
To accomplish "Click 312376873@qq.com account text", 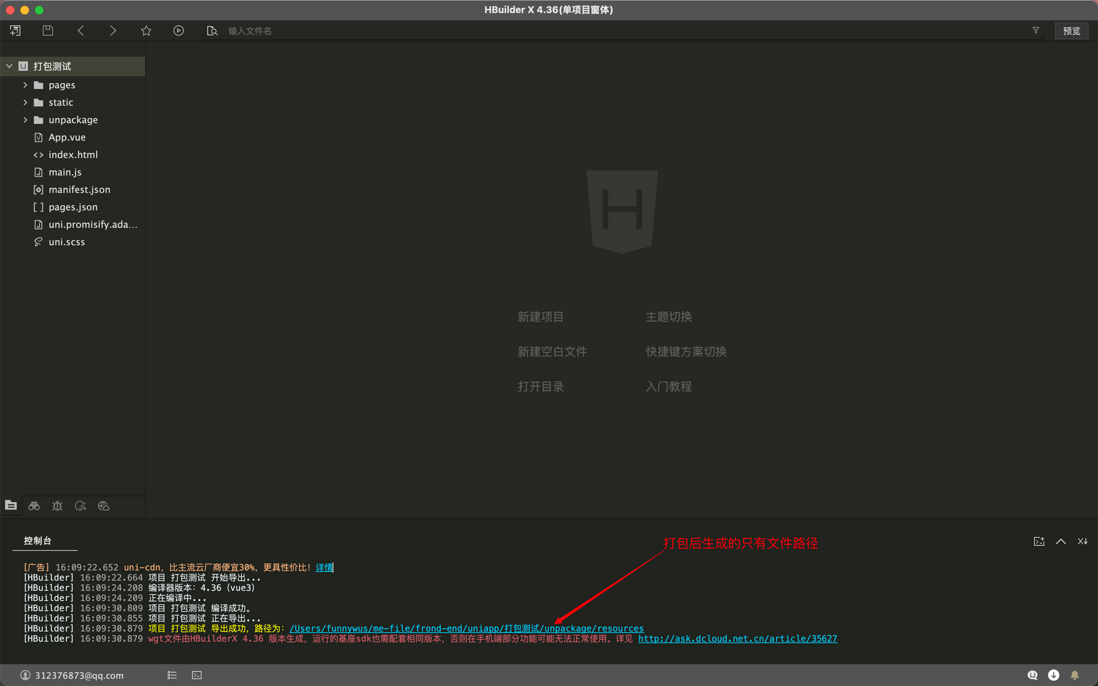I will point(79,676).
